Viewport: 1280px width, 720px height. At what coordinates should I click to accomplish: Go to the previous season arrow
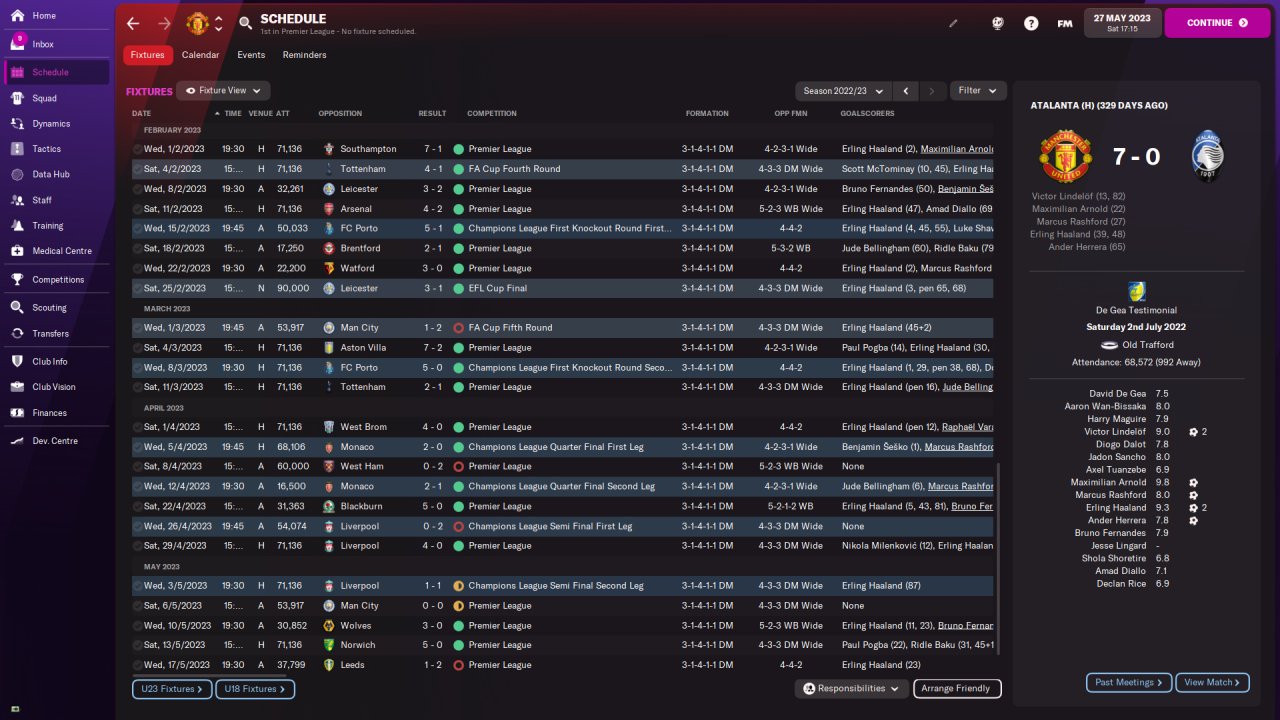coord(905,91)
